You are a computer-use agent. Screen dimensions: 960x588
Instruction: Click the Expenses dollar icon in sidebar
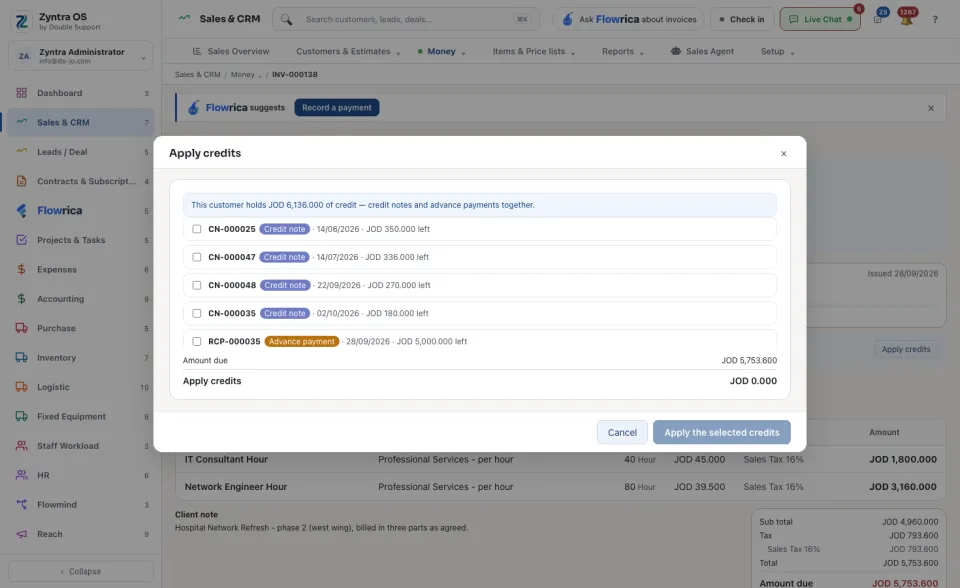[x=21, y=270]
